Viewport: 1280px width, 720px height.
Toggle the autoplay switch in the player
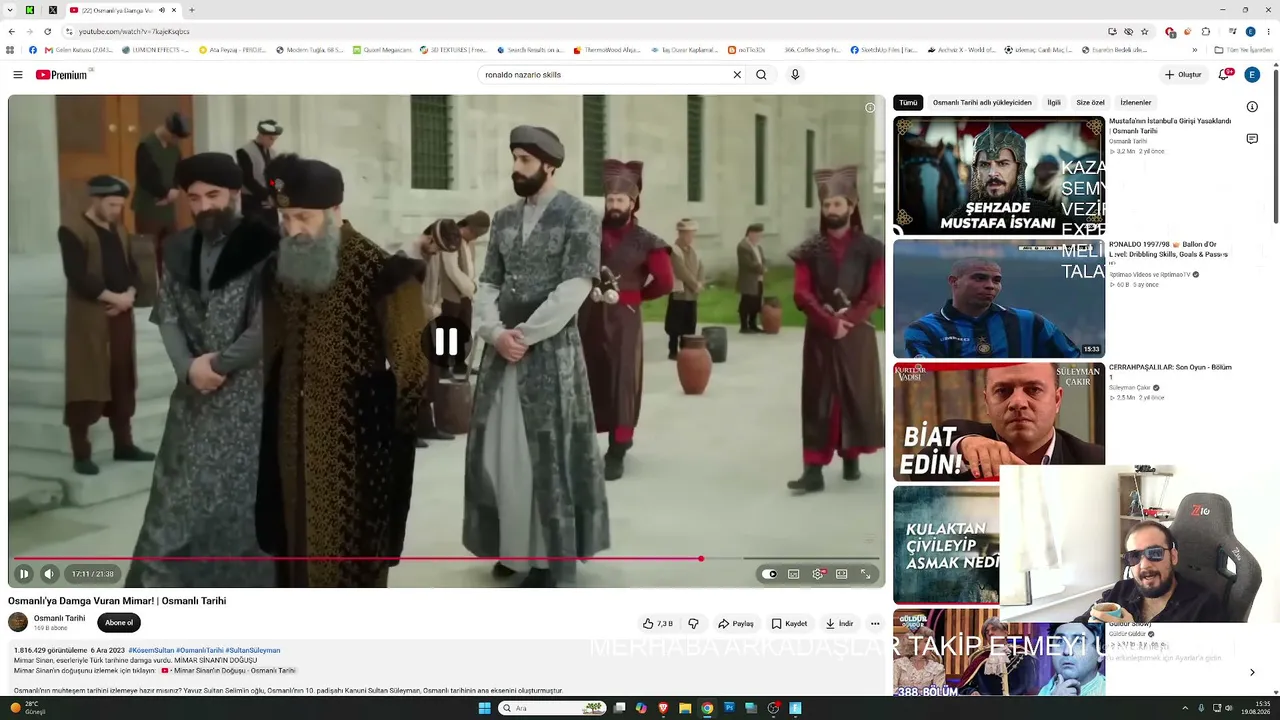[769, 574]
